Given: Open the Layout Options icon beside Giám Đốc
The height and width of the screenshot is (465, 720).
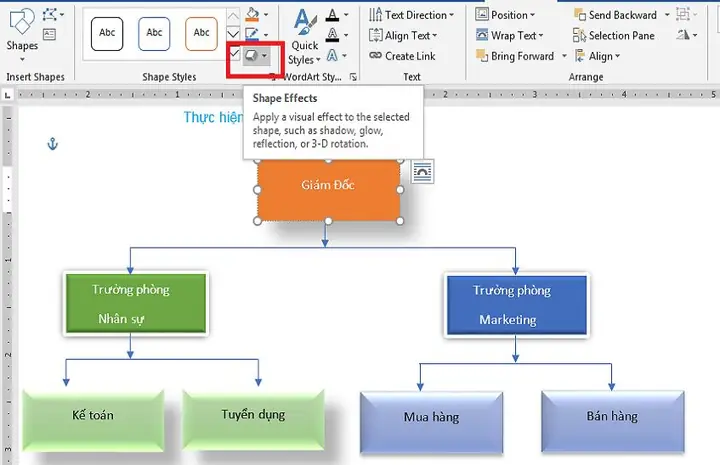Looking at the screenshot, I should pos(422,172).
